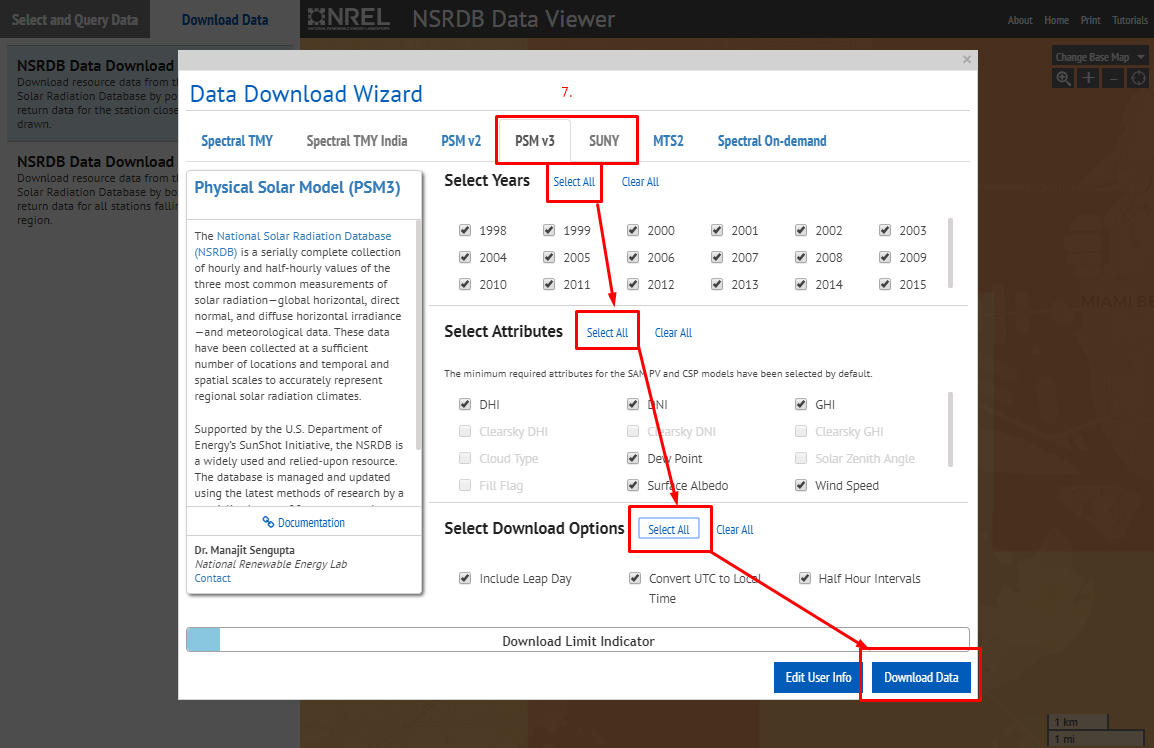
Task: Toggle the Dew Point checkbox
Action: [633, 459]
